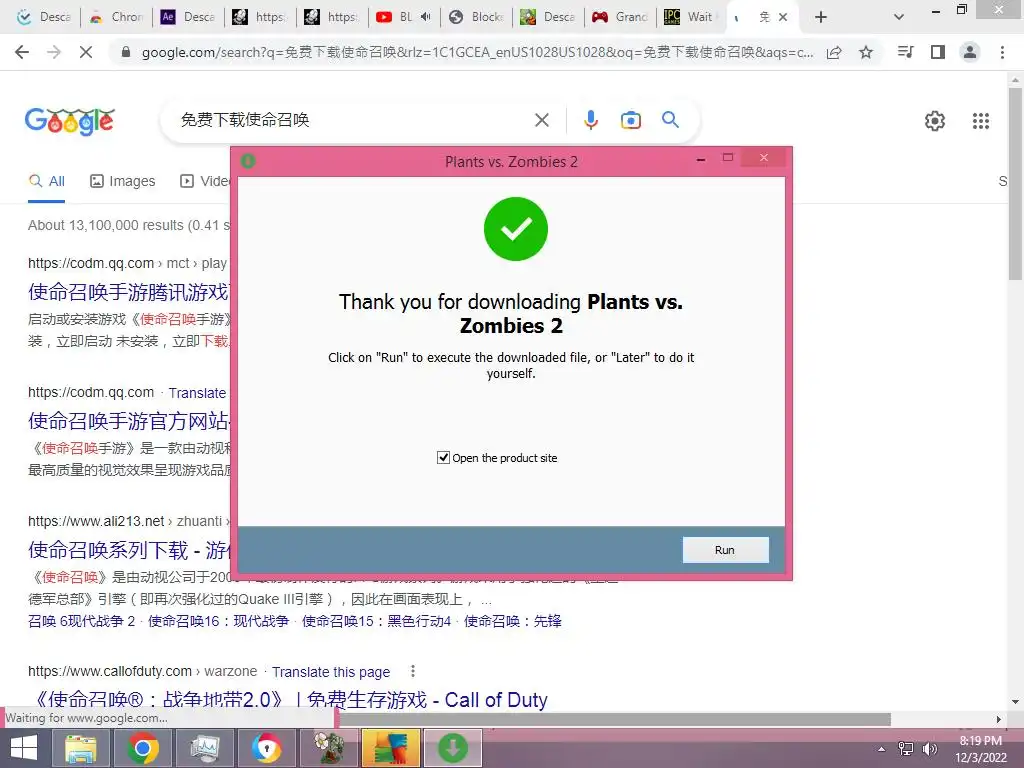Click Translate this page for callofduty.com
The image size is (1024, 768).
point(330,672)
